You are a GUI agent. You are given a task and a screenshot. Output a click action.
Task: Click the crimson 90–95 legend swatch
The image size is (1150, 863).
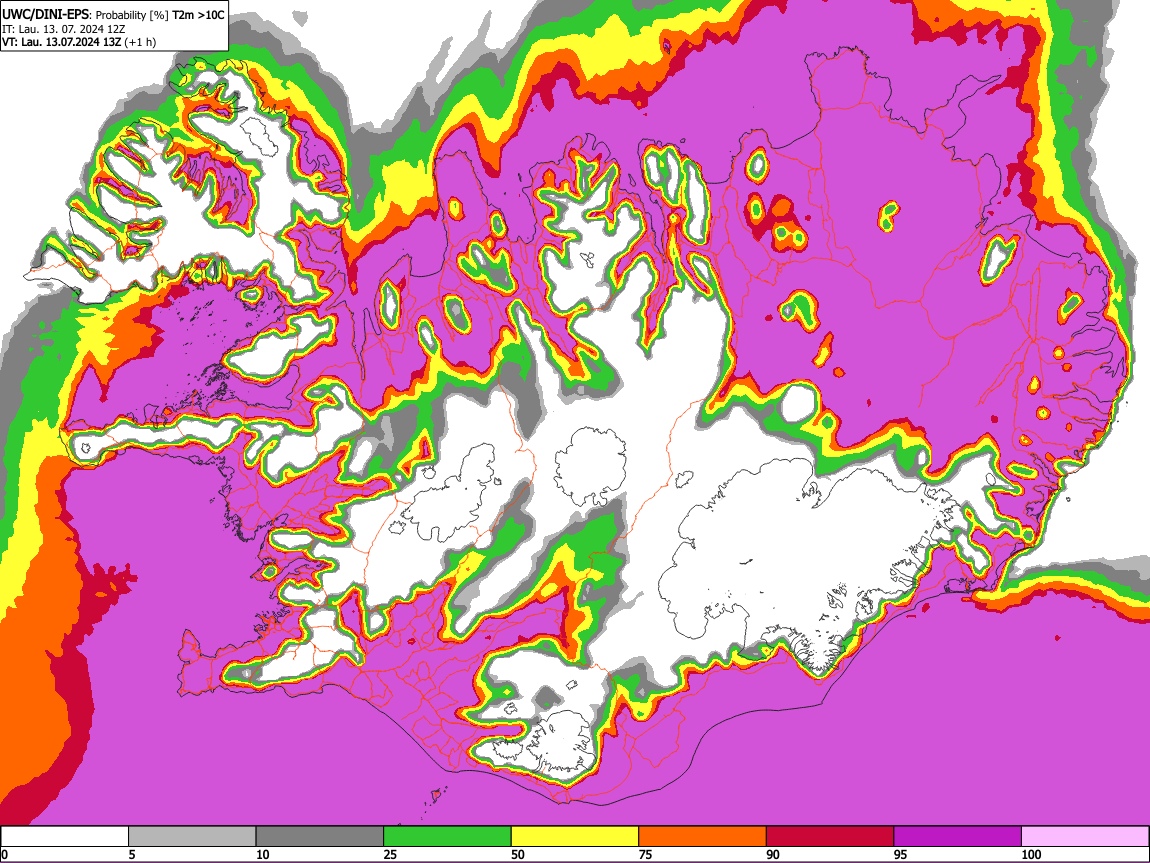[x=830, y=837]
